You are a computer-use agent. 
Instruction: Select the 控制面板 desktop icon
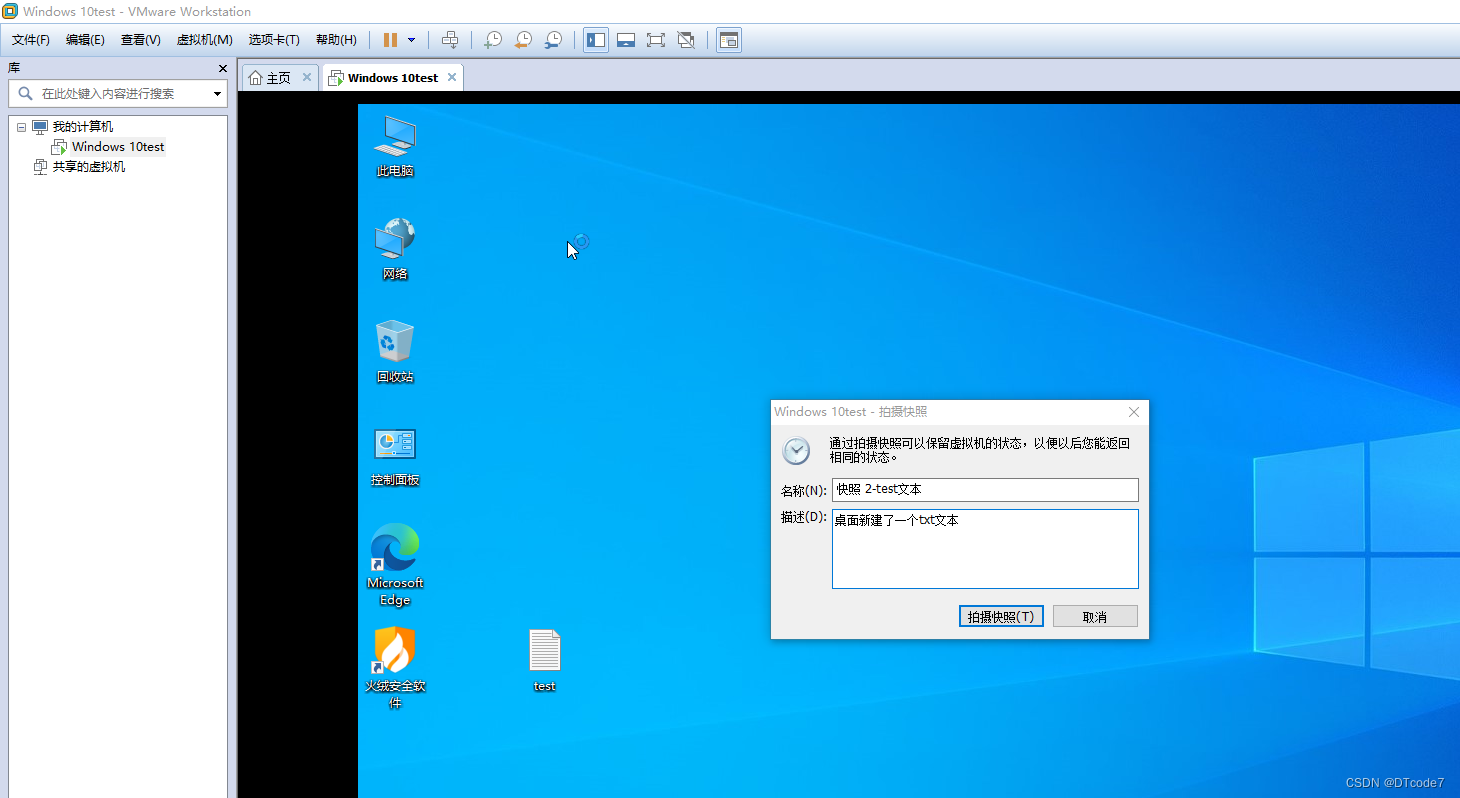click(395, 456)
